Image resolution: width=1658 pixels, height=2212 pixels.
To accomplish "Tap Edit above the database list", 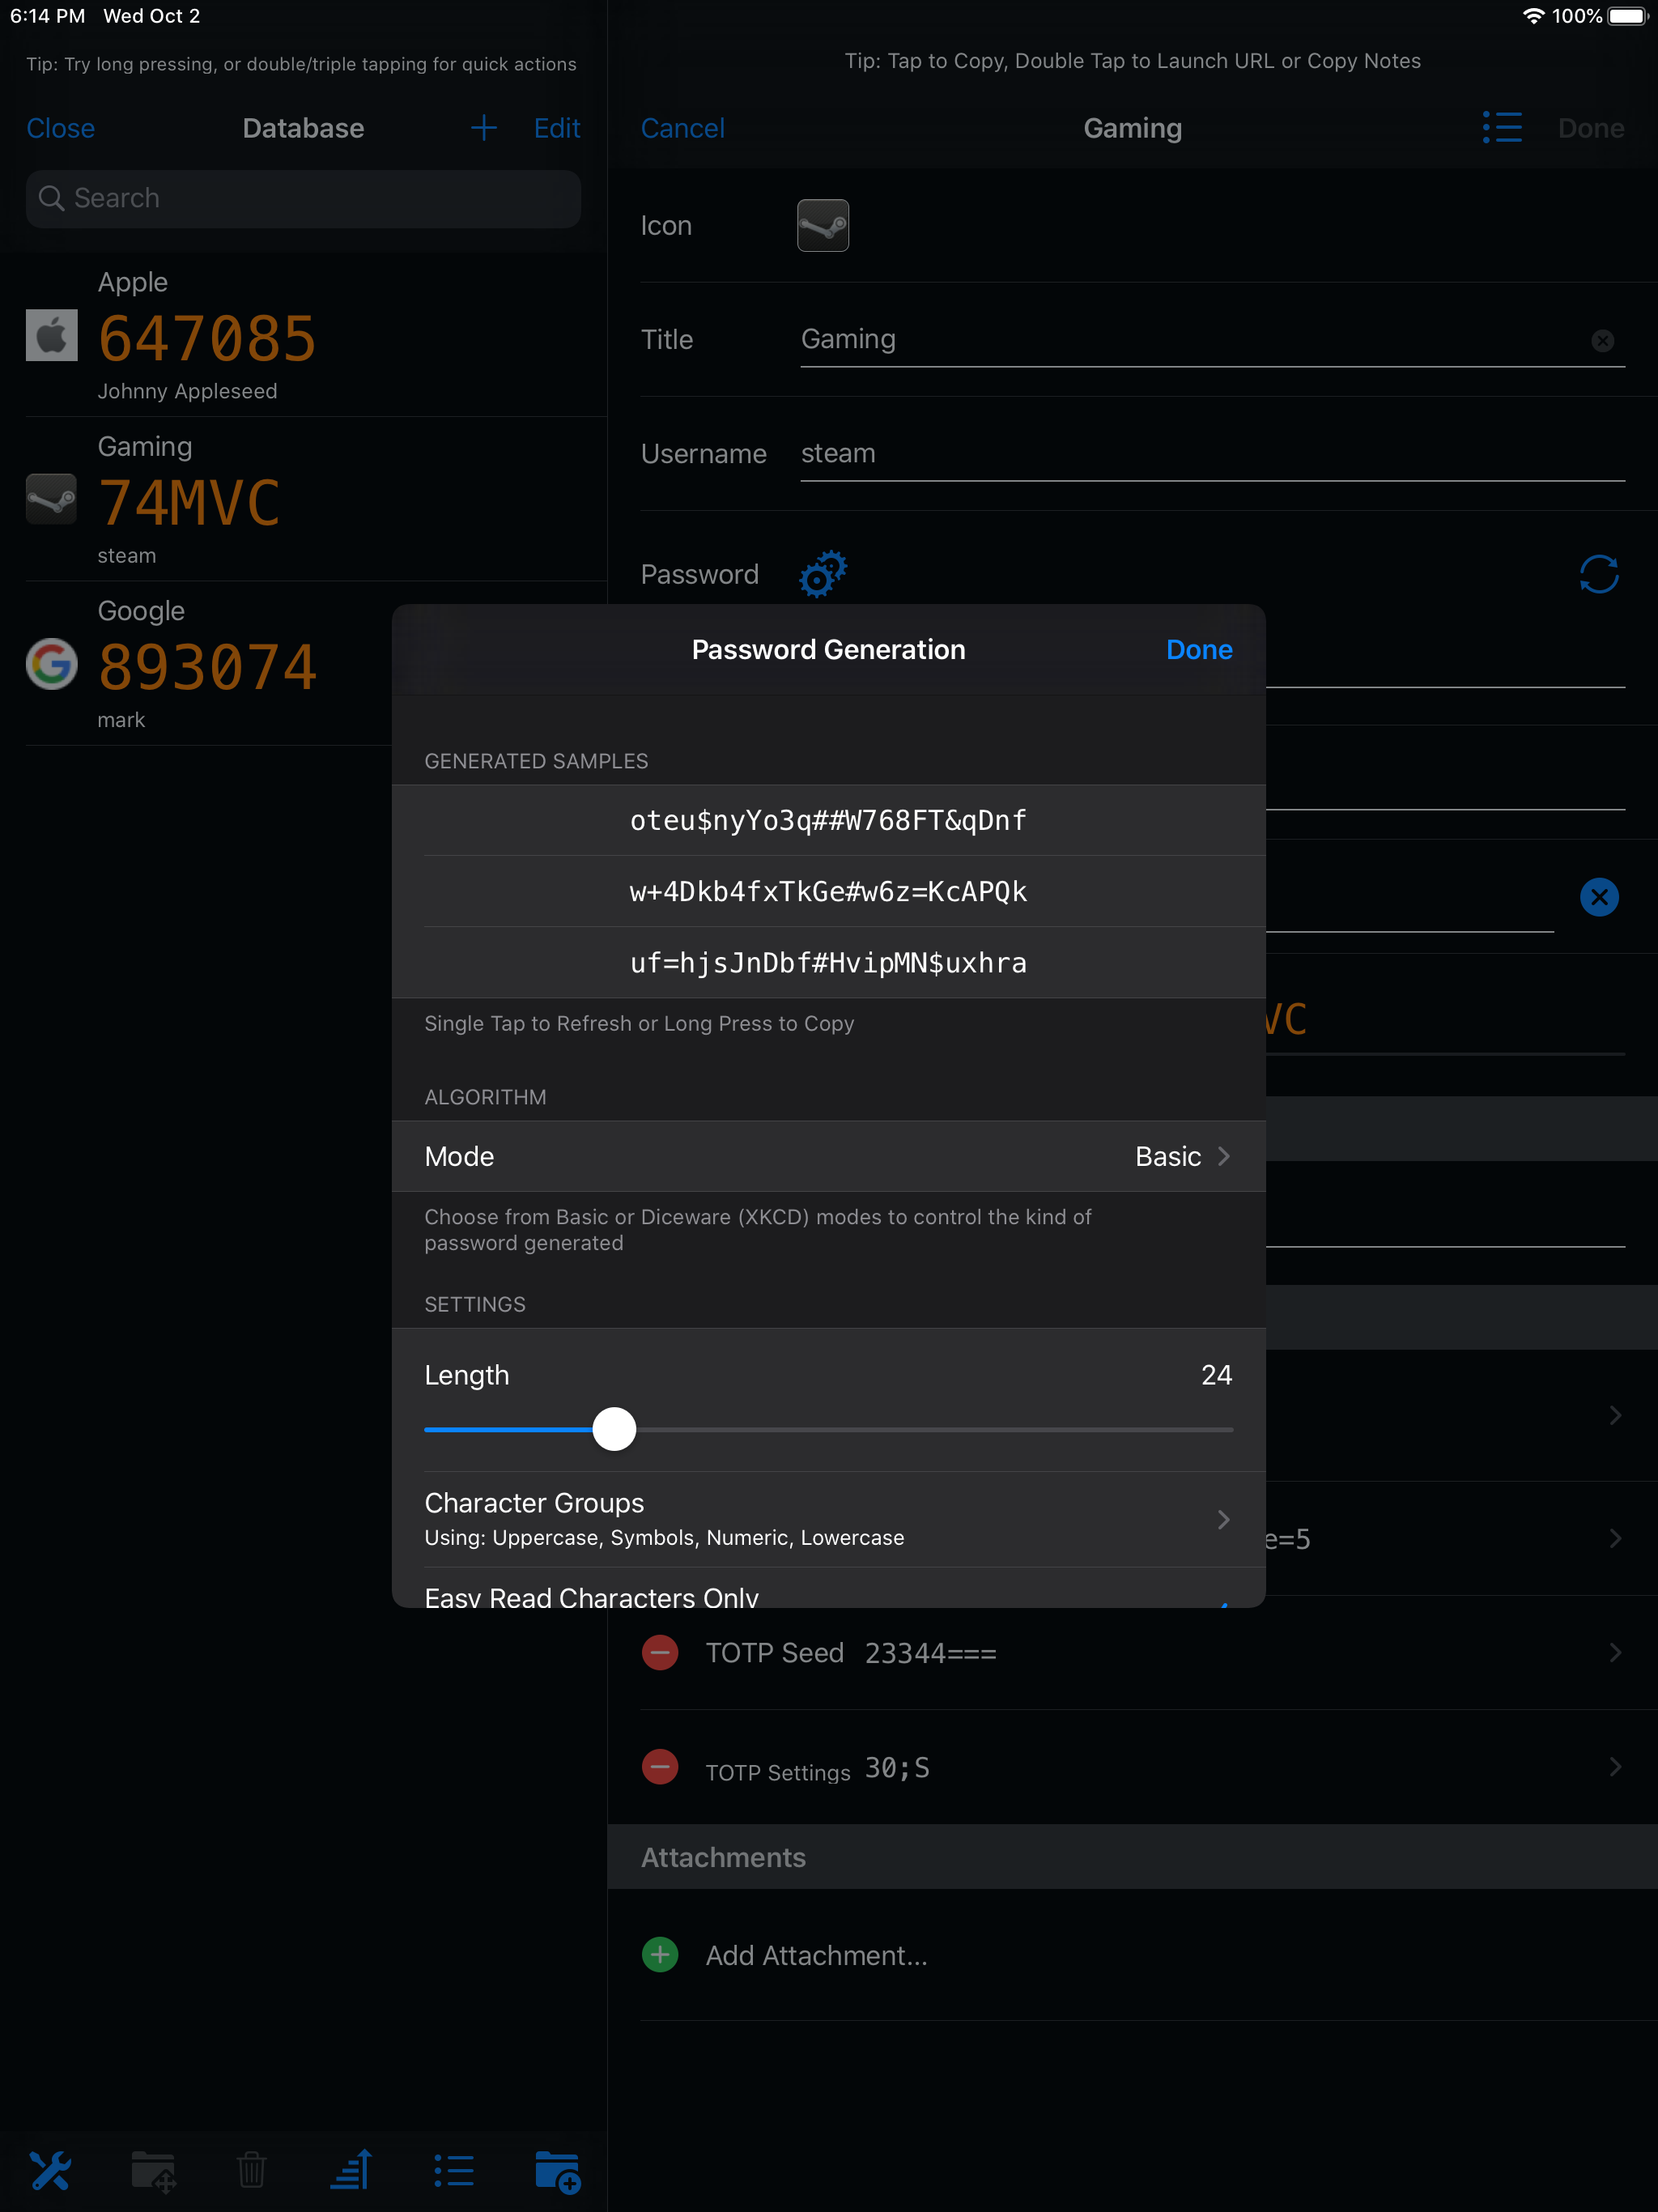I will coord(556,128).
